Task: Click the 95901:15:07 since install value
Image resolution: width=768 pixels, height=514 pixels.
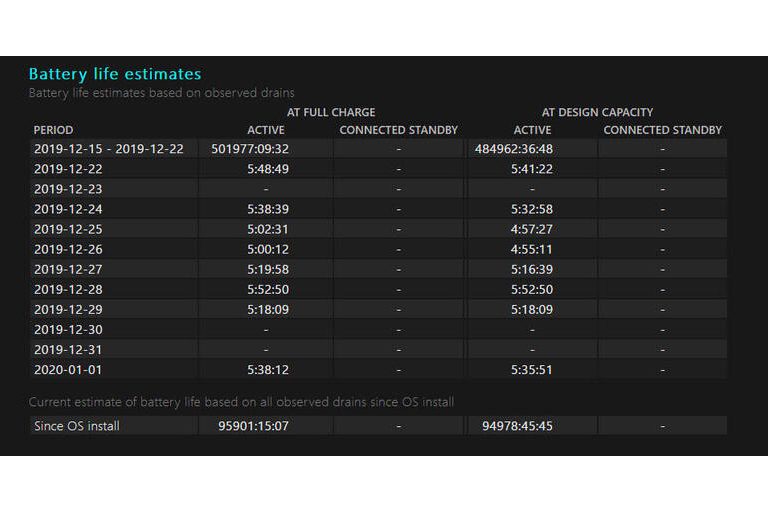Action: (x=253, y=426)
